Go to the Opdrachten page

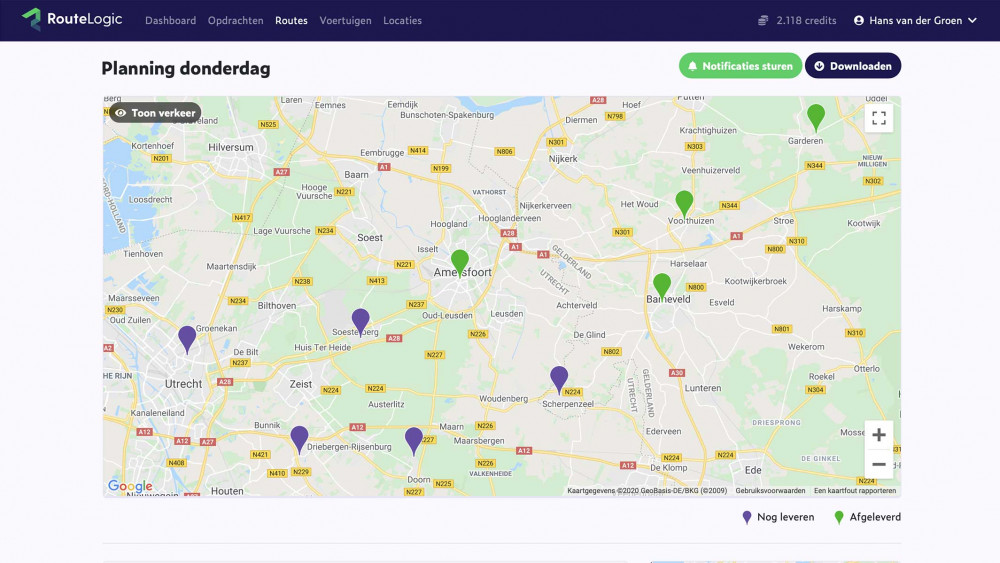(x=236, y=20)
